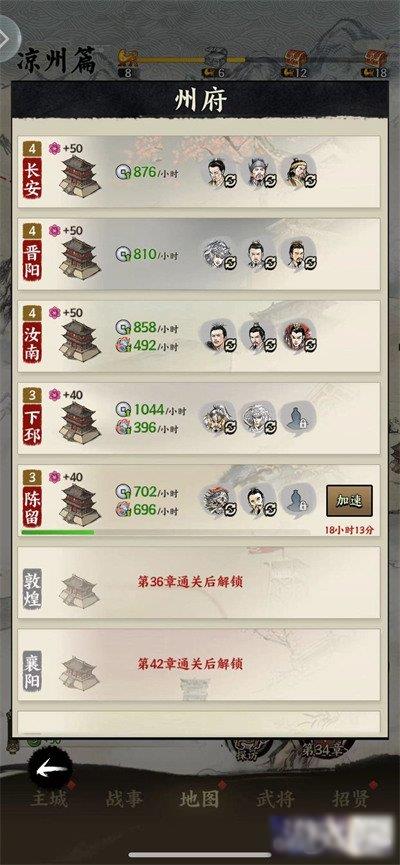400x865 pixels.
Task: Open treasure chest reward at 12
Action: 295,58
